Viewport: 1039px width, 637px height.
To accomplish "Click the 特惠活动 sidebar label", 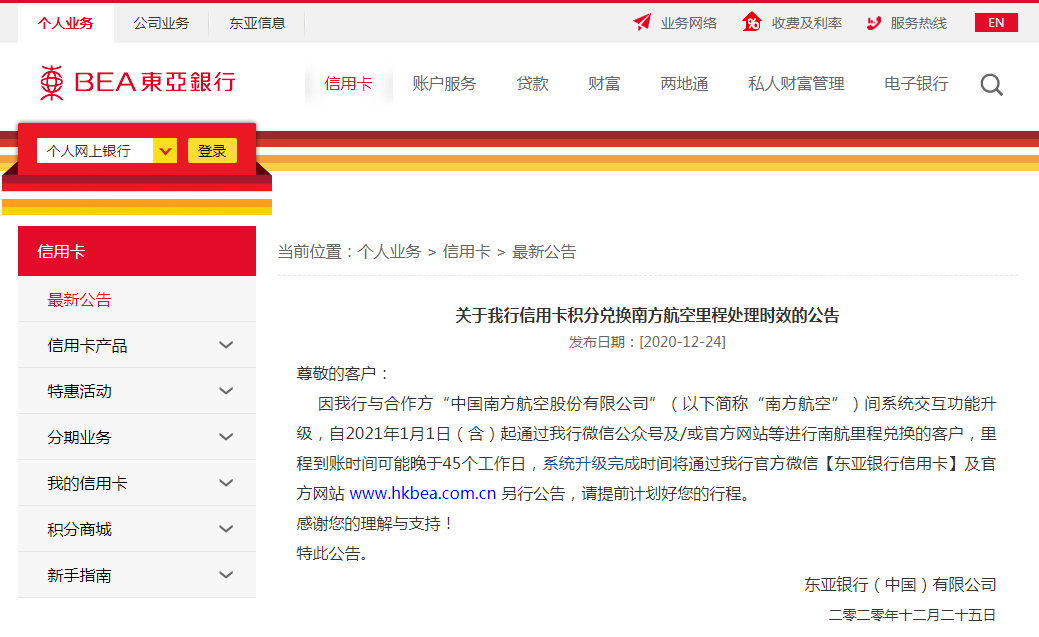I will [80, 391].
